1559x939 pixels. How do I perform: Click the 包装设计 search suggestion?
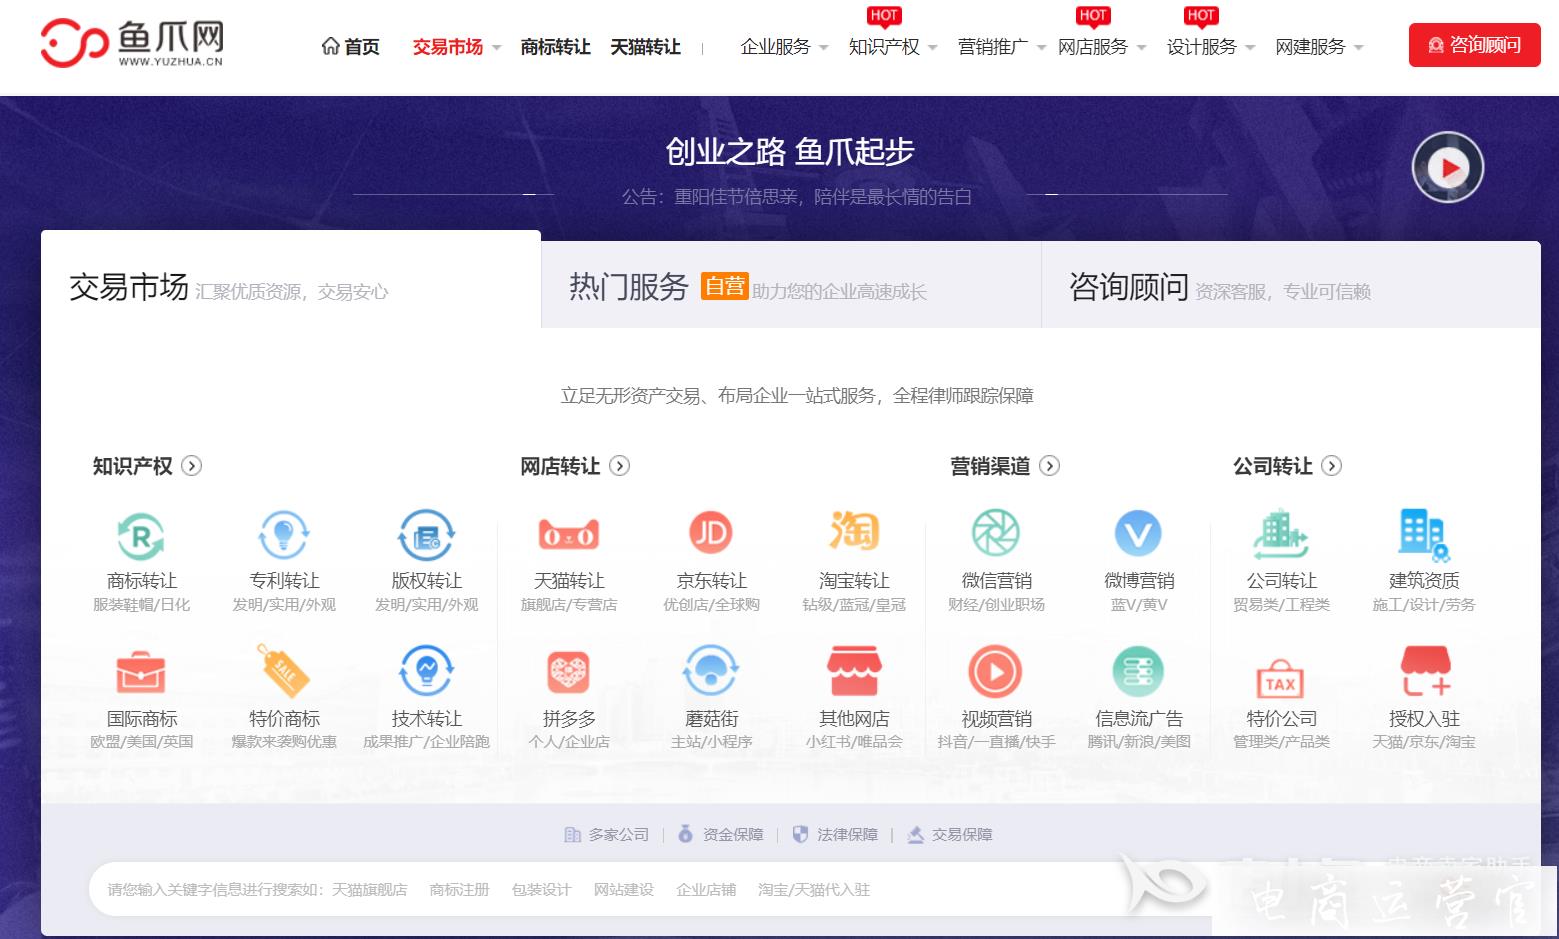click(x=542, y=889)
